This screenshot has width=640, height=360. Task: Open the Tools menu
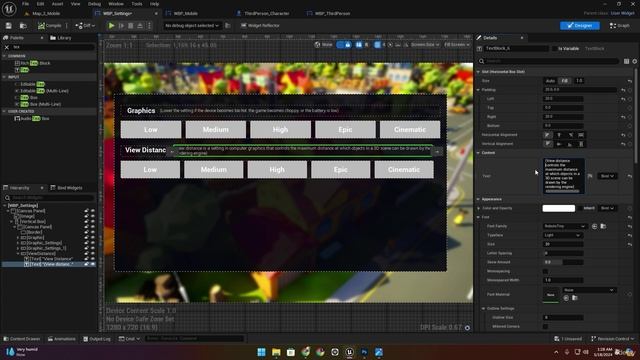(x=137, y=4)
